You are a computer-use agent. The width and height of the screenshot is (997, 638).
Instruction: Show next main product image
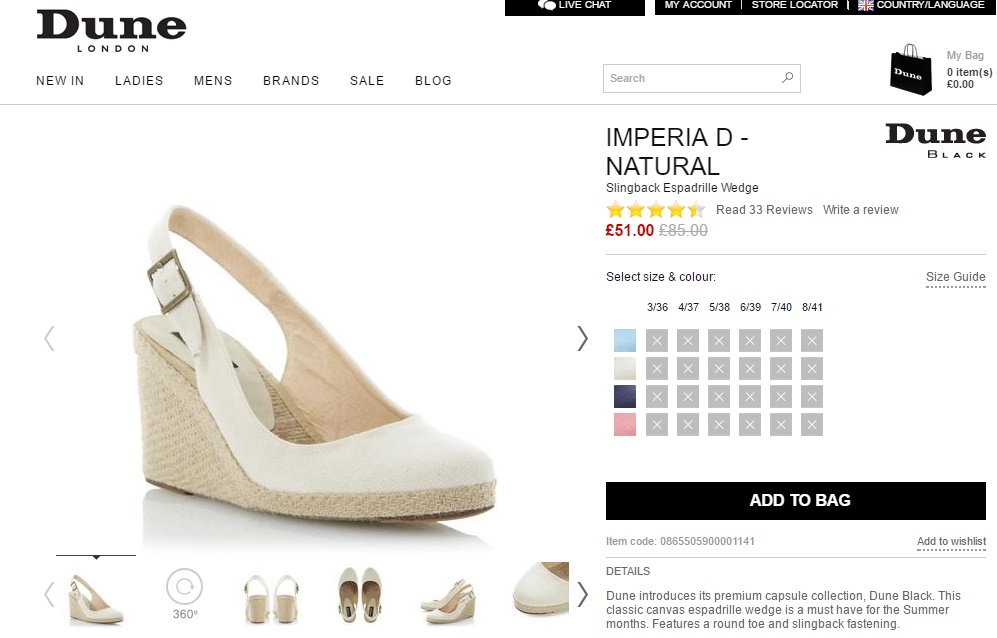pos(582,339)
